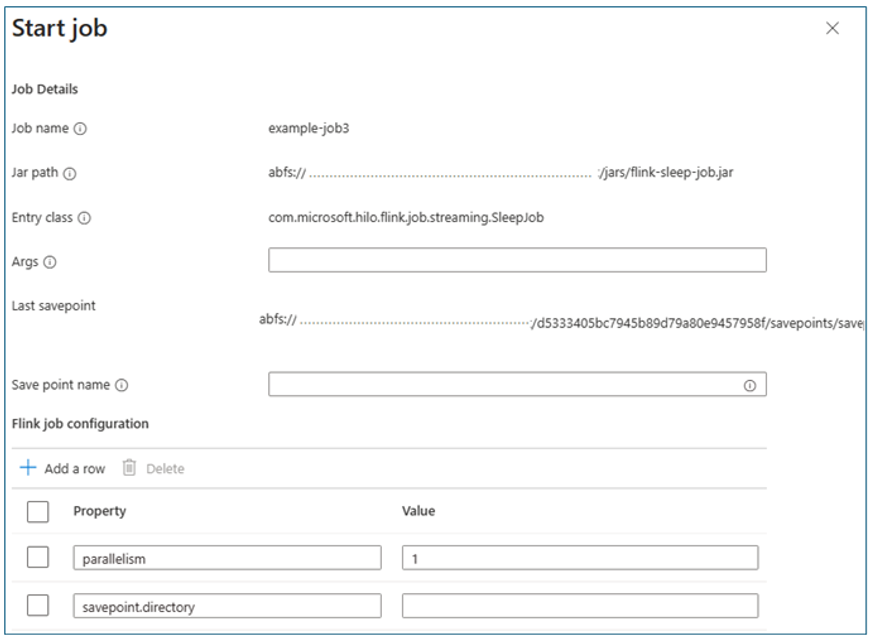This screenshot has width=873, height=637.
Task: Click the info icon next to Args
Action: tap(50, 263)
